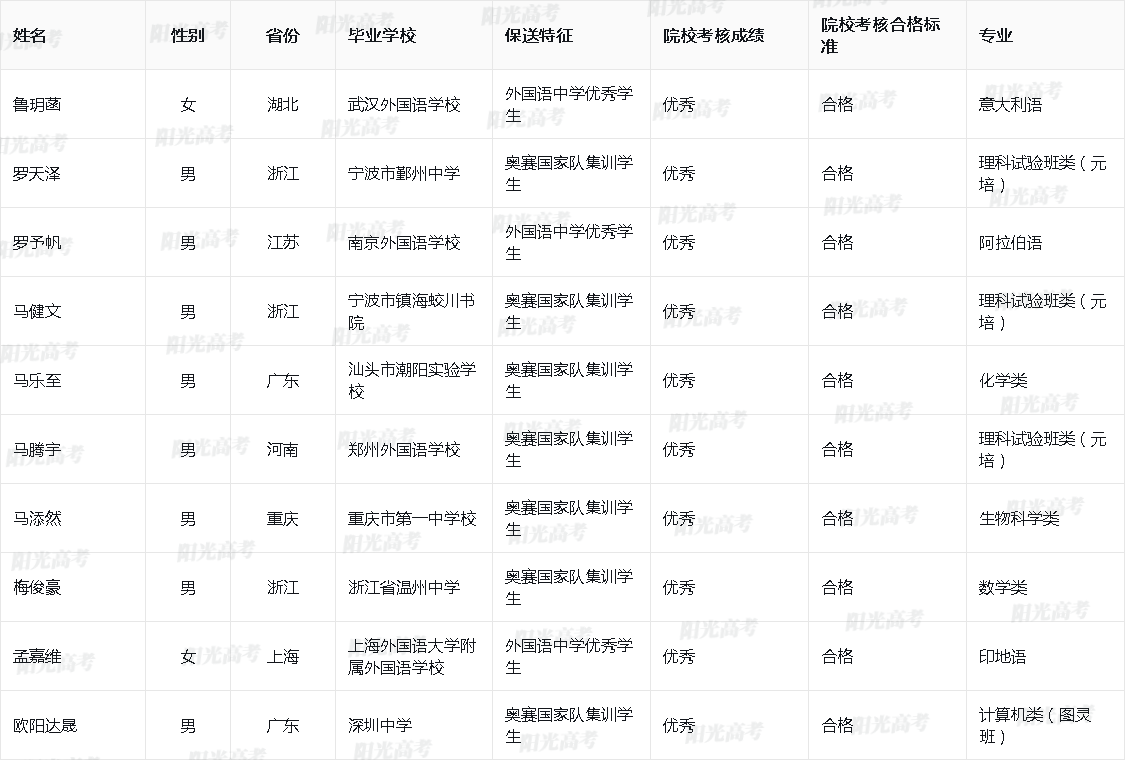The width and height of the screenshot is (1125, 760).
Task: Click the major 生物科学类
Action: [1019, 519]
